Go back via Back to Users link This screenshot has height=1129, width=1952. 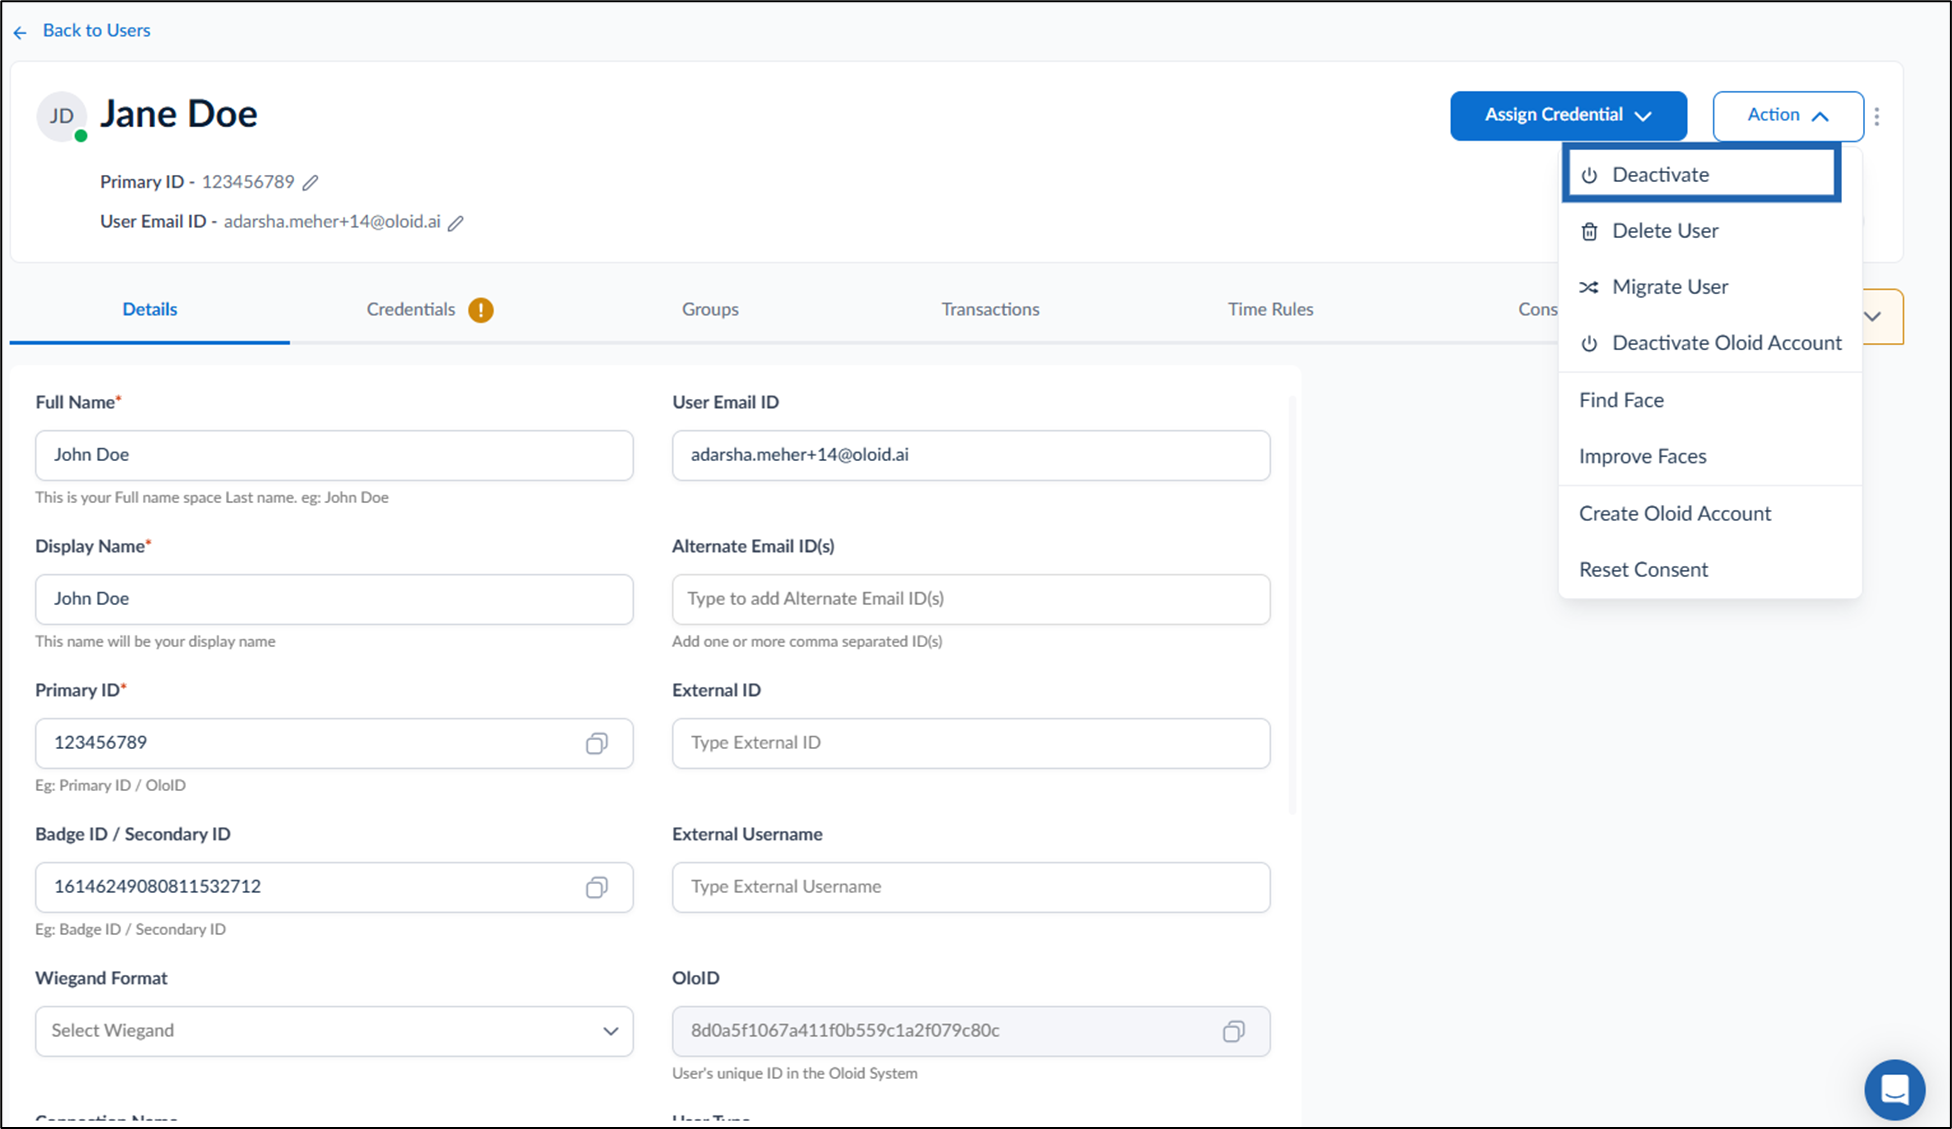pyautogui.click(x=96, y=30)
